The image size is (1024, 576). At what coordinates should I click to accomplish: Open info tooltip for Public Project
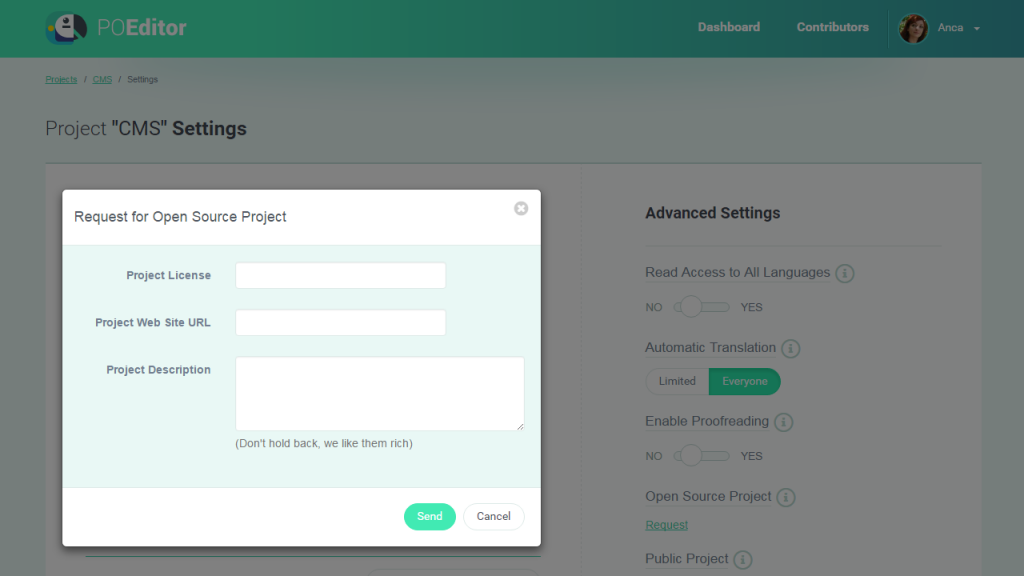[745, 559]
